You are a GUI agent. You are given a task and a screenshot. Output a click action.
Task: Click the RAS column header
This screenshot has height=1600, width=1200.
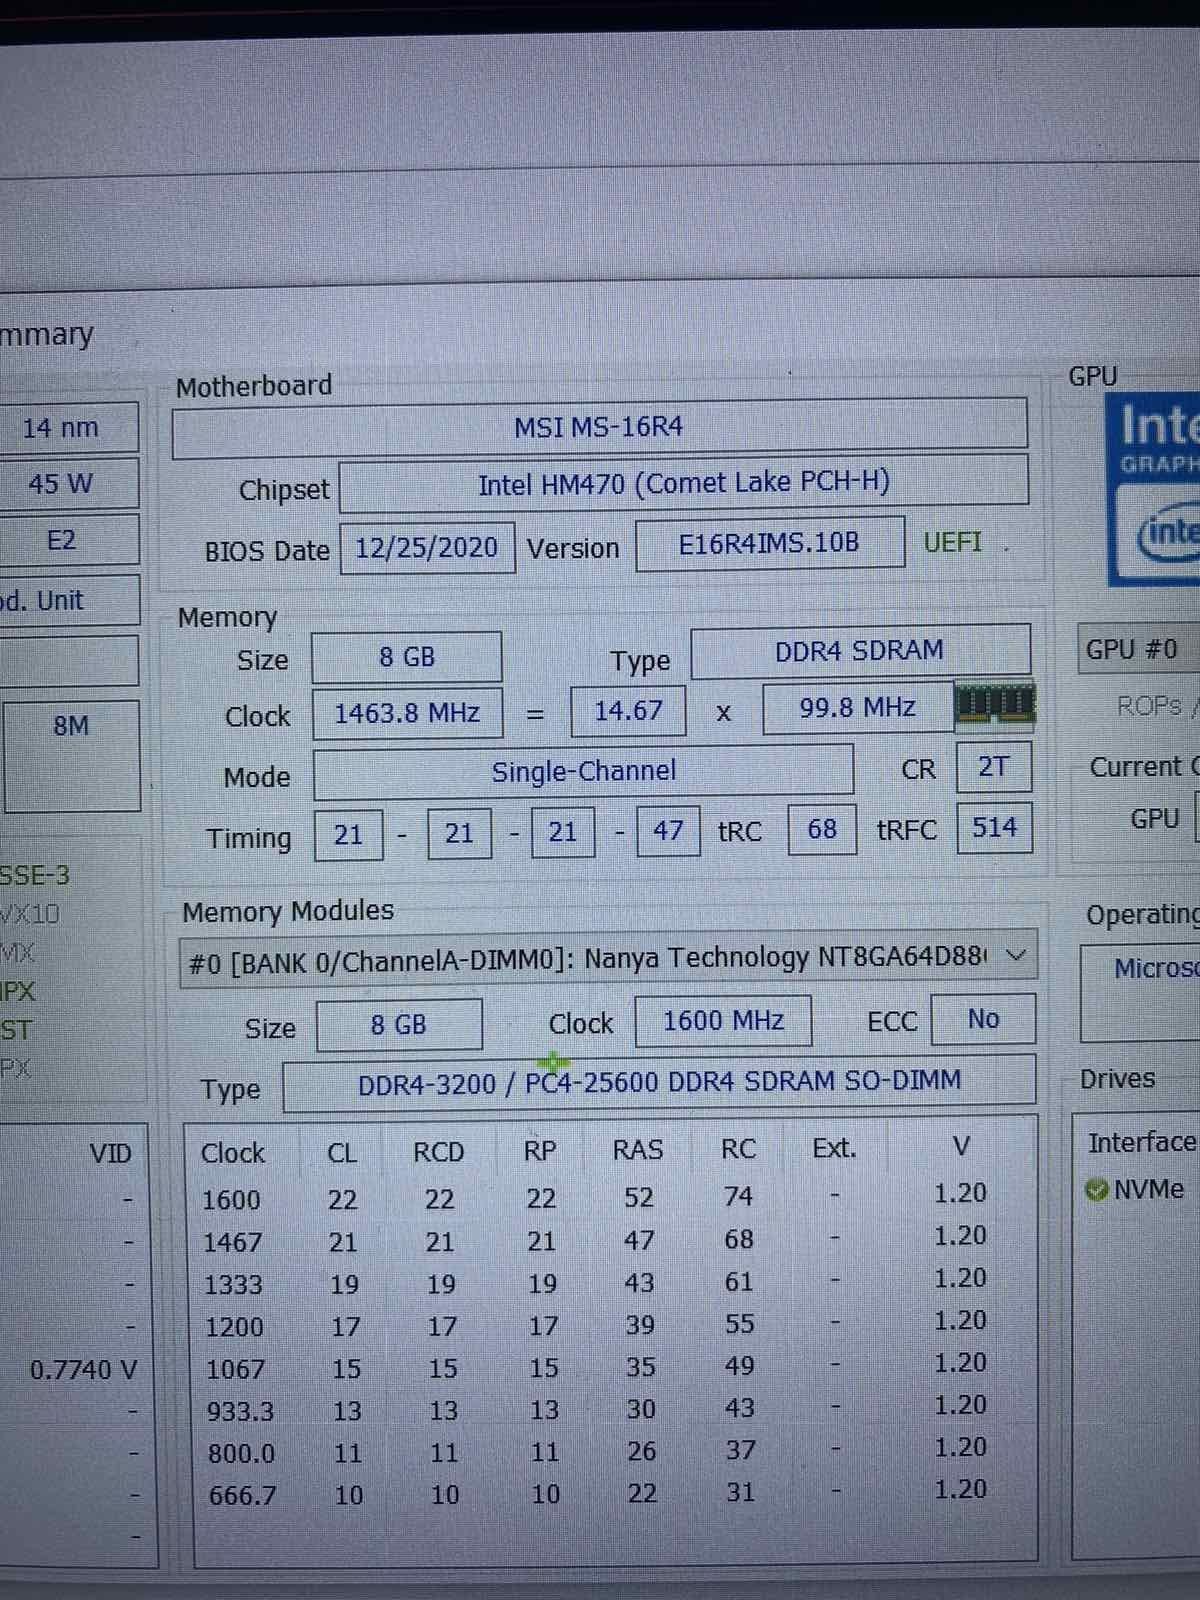(638, 1150)
